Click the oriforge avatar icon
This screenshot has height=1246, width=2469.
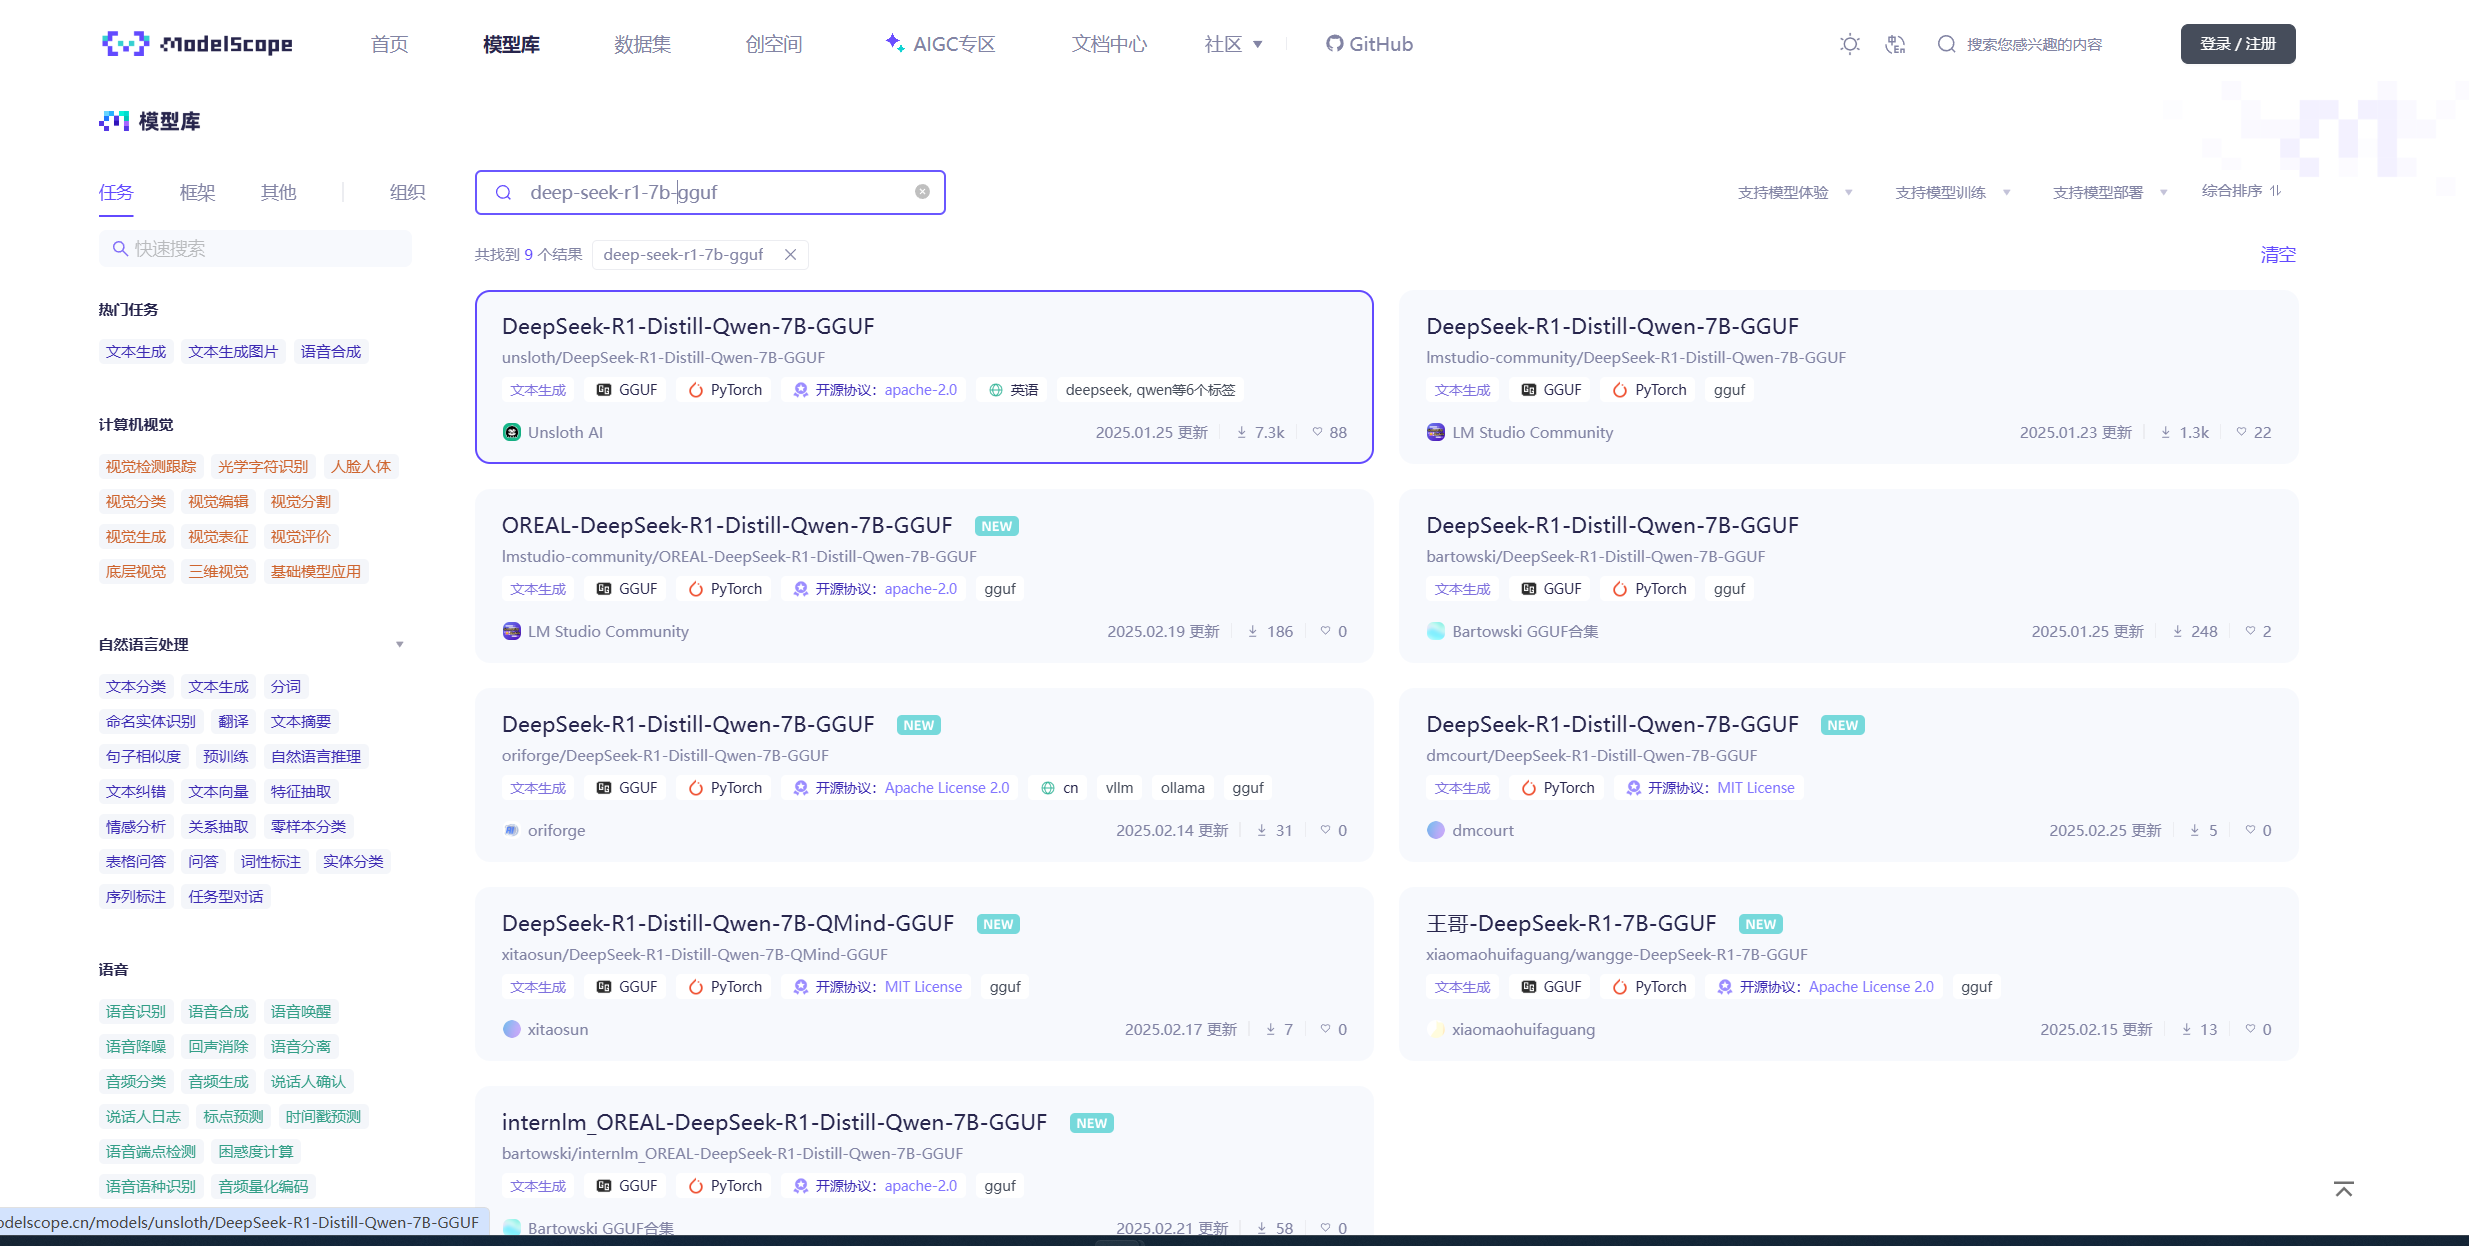click(512, 830)
